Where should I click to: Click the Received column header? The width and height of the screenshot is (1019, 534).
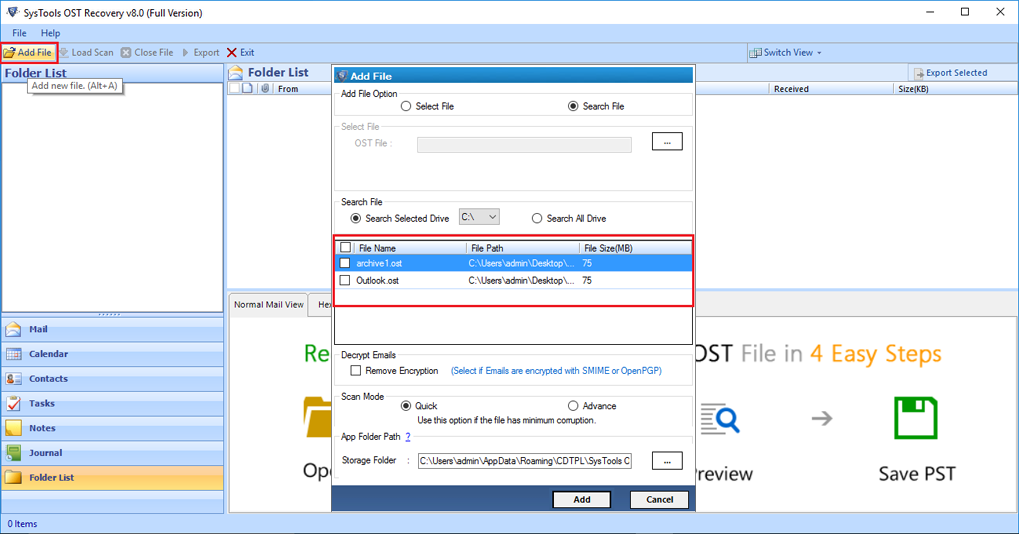point(791,89)
